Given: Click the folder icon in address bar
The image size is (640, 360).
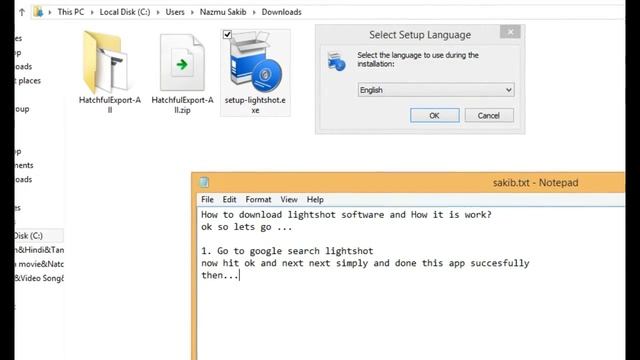Looking at the screenshot, I should click(x=38, y=12).
